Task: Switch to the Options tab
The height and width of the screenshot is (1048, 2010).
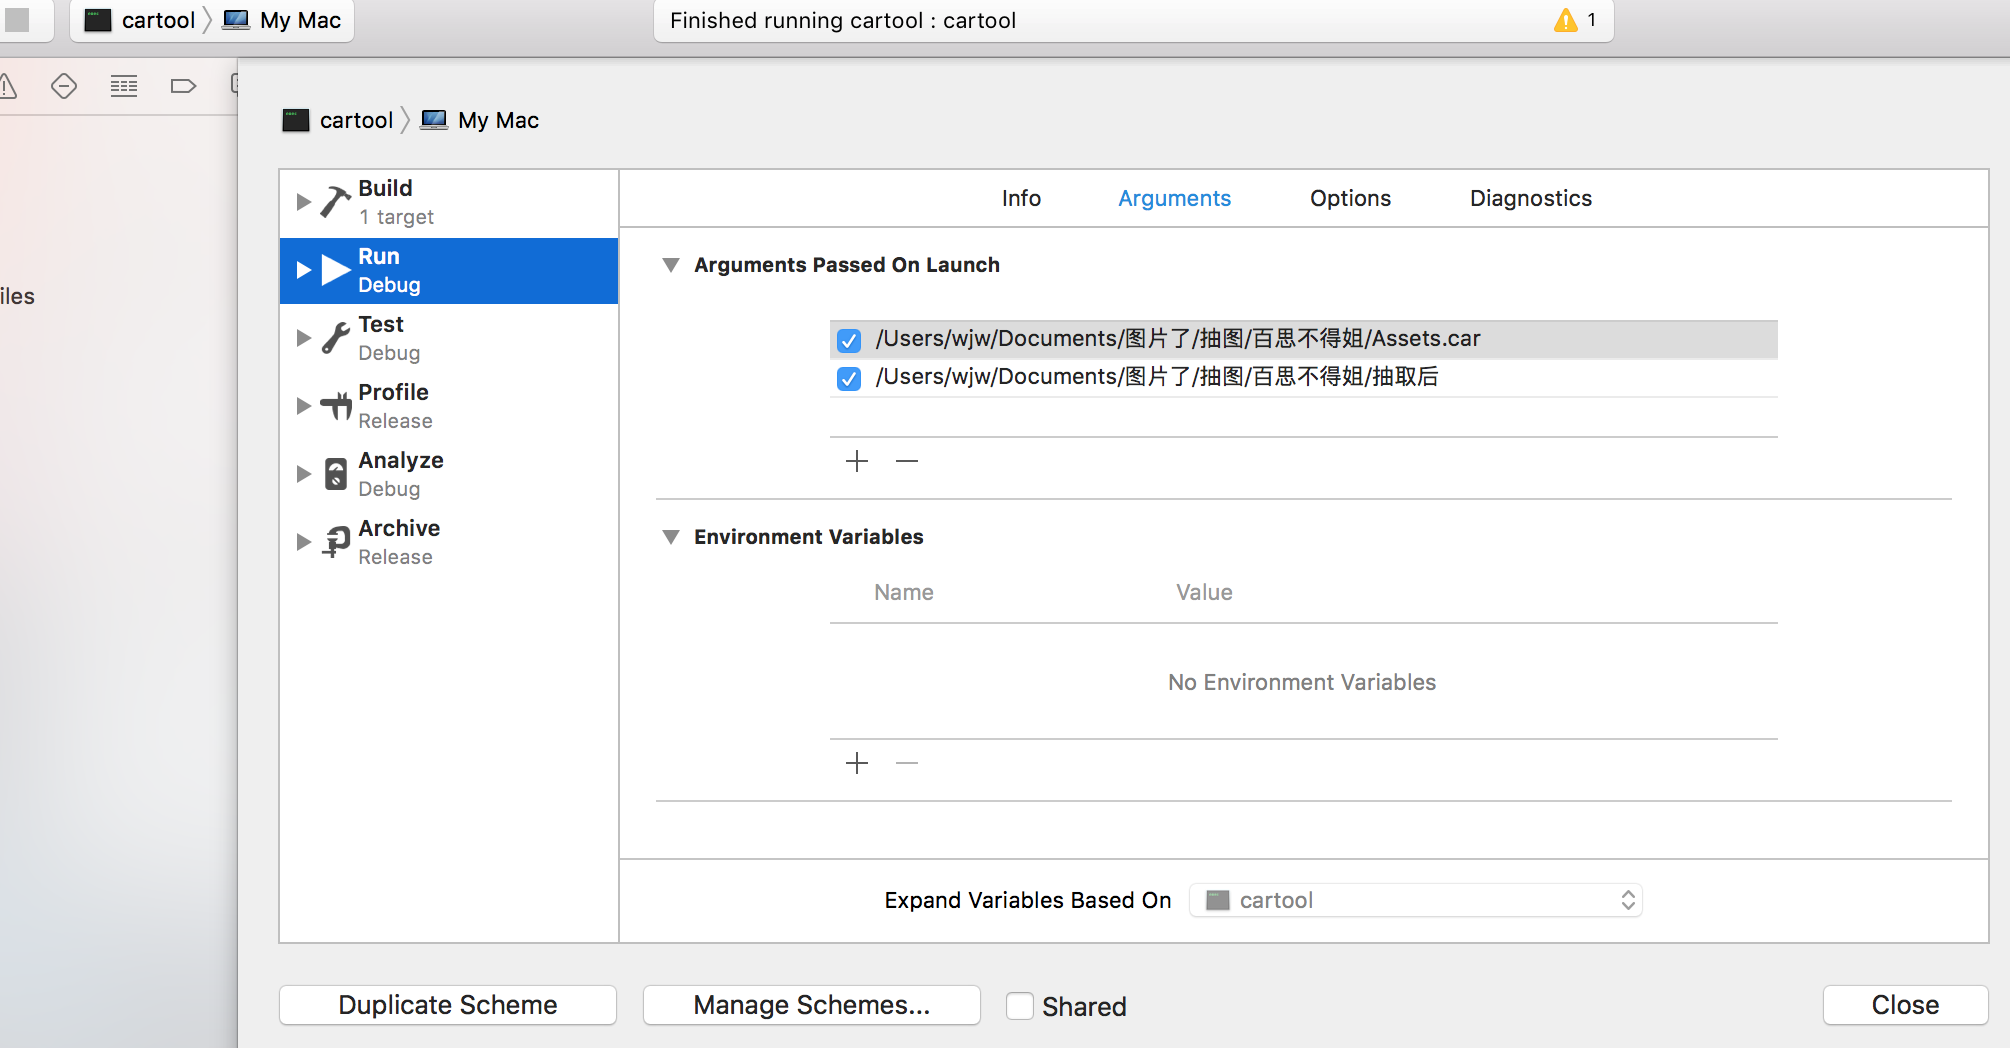Action: (x=1350, y=198)
